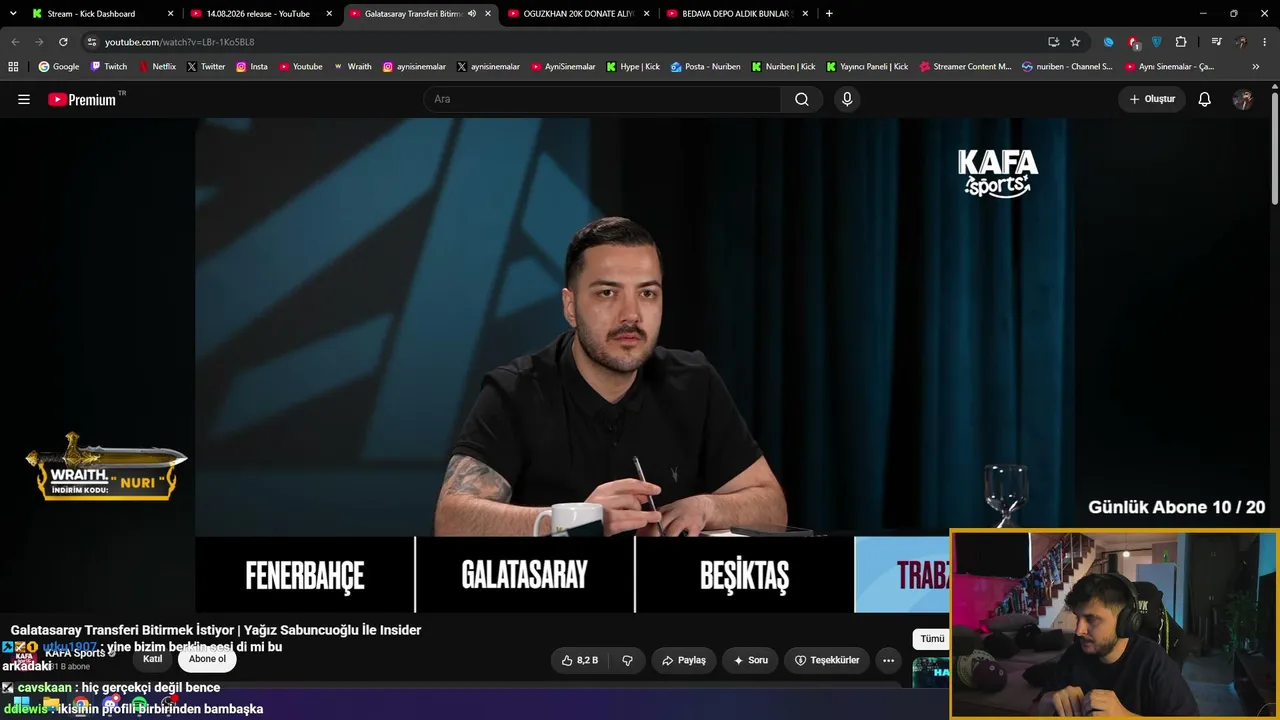The width and height of the screenshot is (1280, 720).
Task: Open the Chrome three-dot menu
Action: 1265,42
